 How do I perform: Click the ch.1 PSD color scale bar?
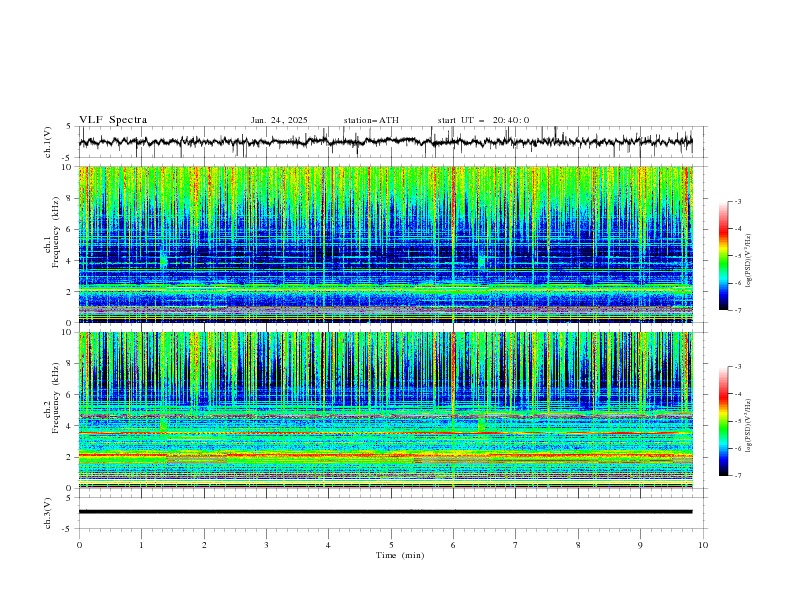723,256
